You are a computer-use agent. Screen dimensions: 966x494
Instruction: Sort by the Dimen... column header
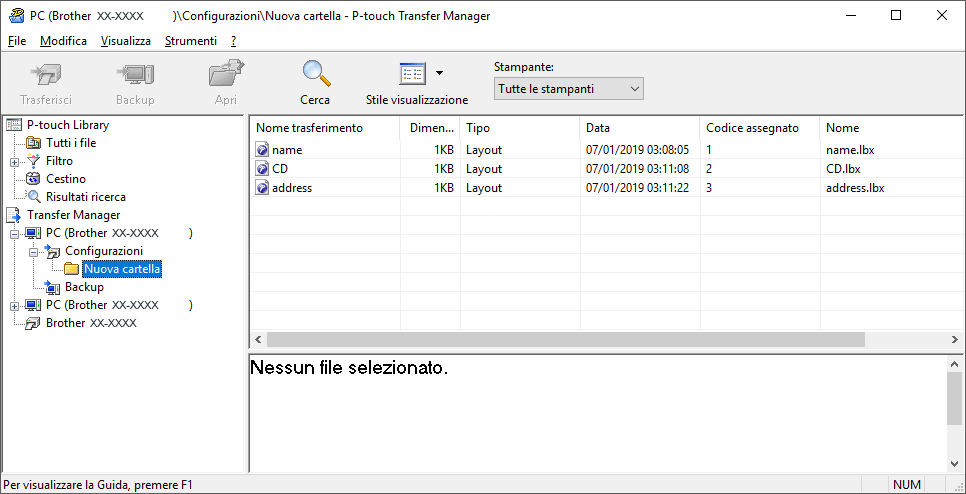430,128
